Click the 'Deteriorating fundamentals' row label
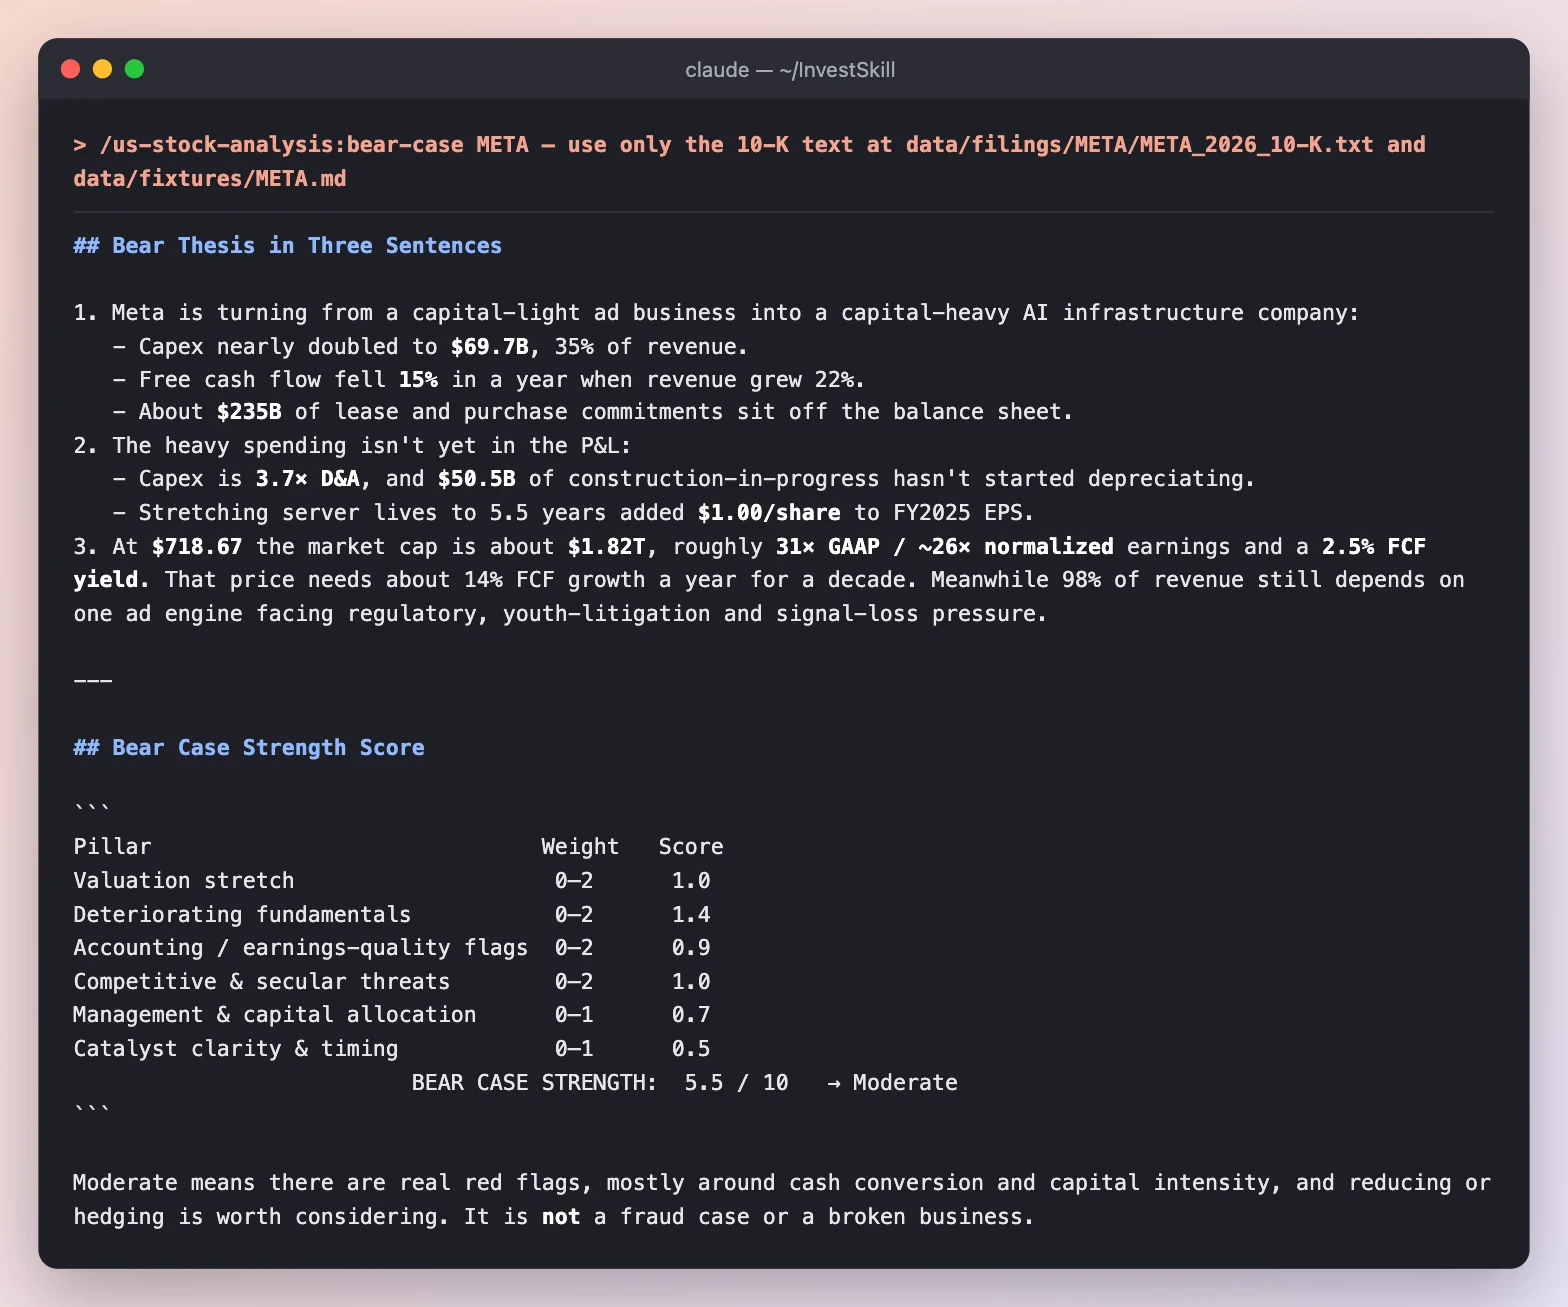Viewport: 1568px width, 1307px height. (x=242, y=915)
